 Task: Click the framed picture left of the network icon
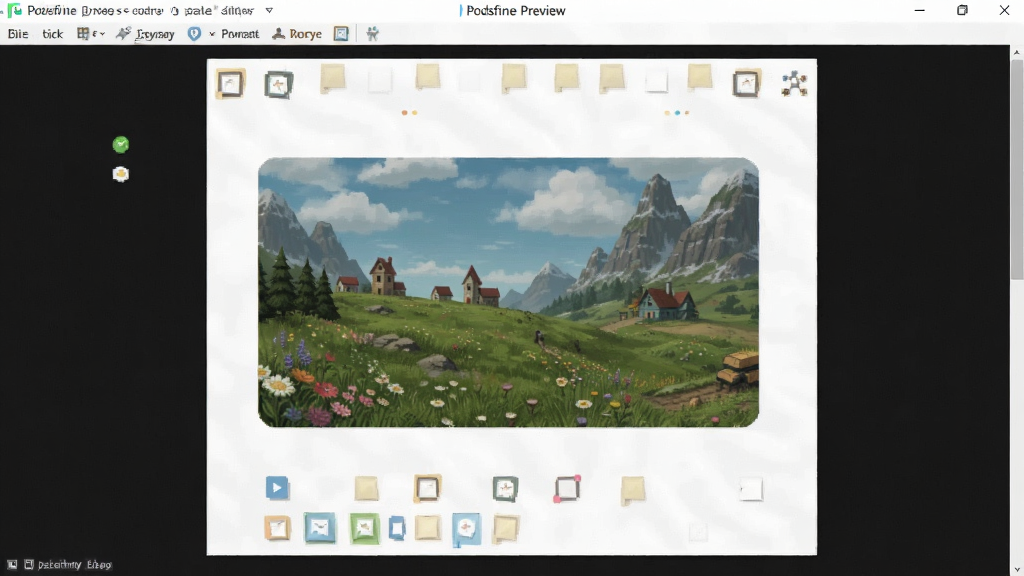point(746,84)
